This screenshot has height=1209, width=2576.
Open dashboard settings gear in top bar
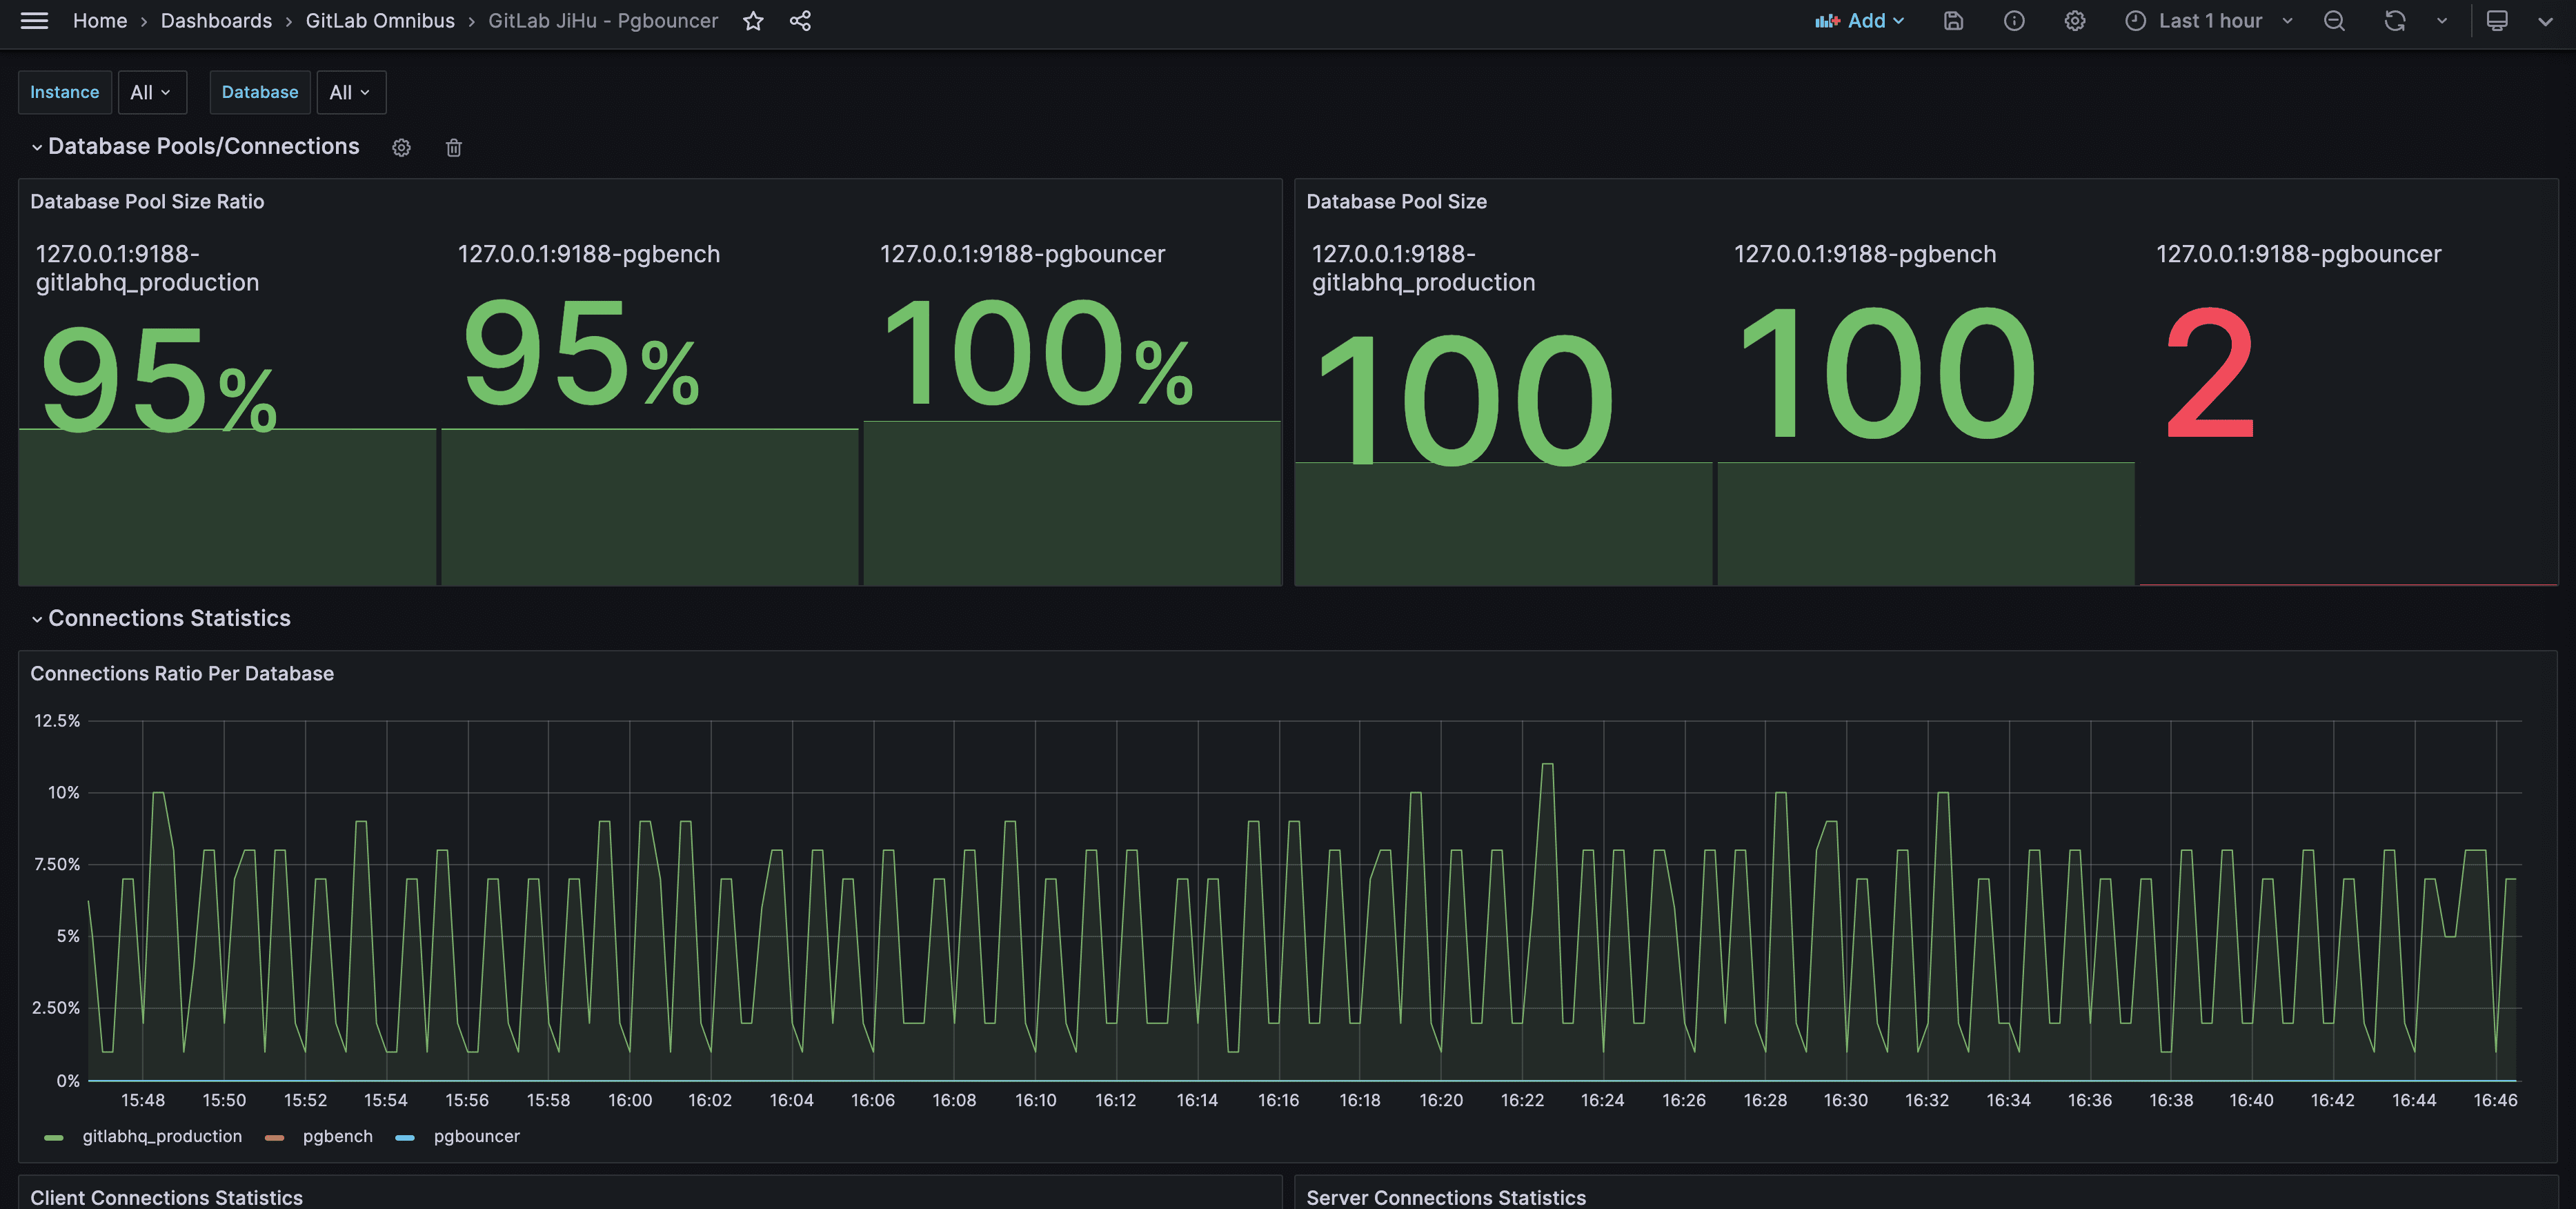coord(2075,21)
